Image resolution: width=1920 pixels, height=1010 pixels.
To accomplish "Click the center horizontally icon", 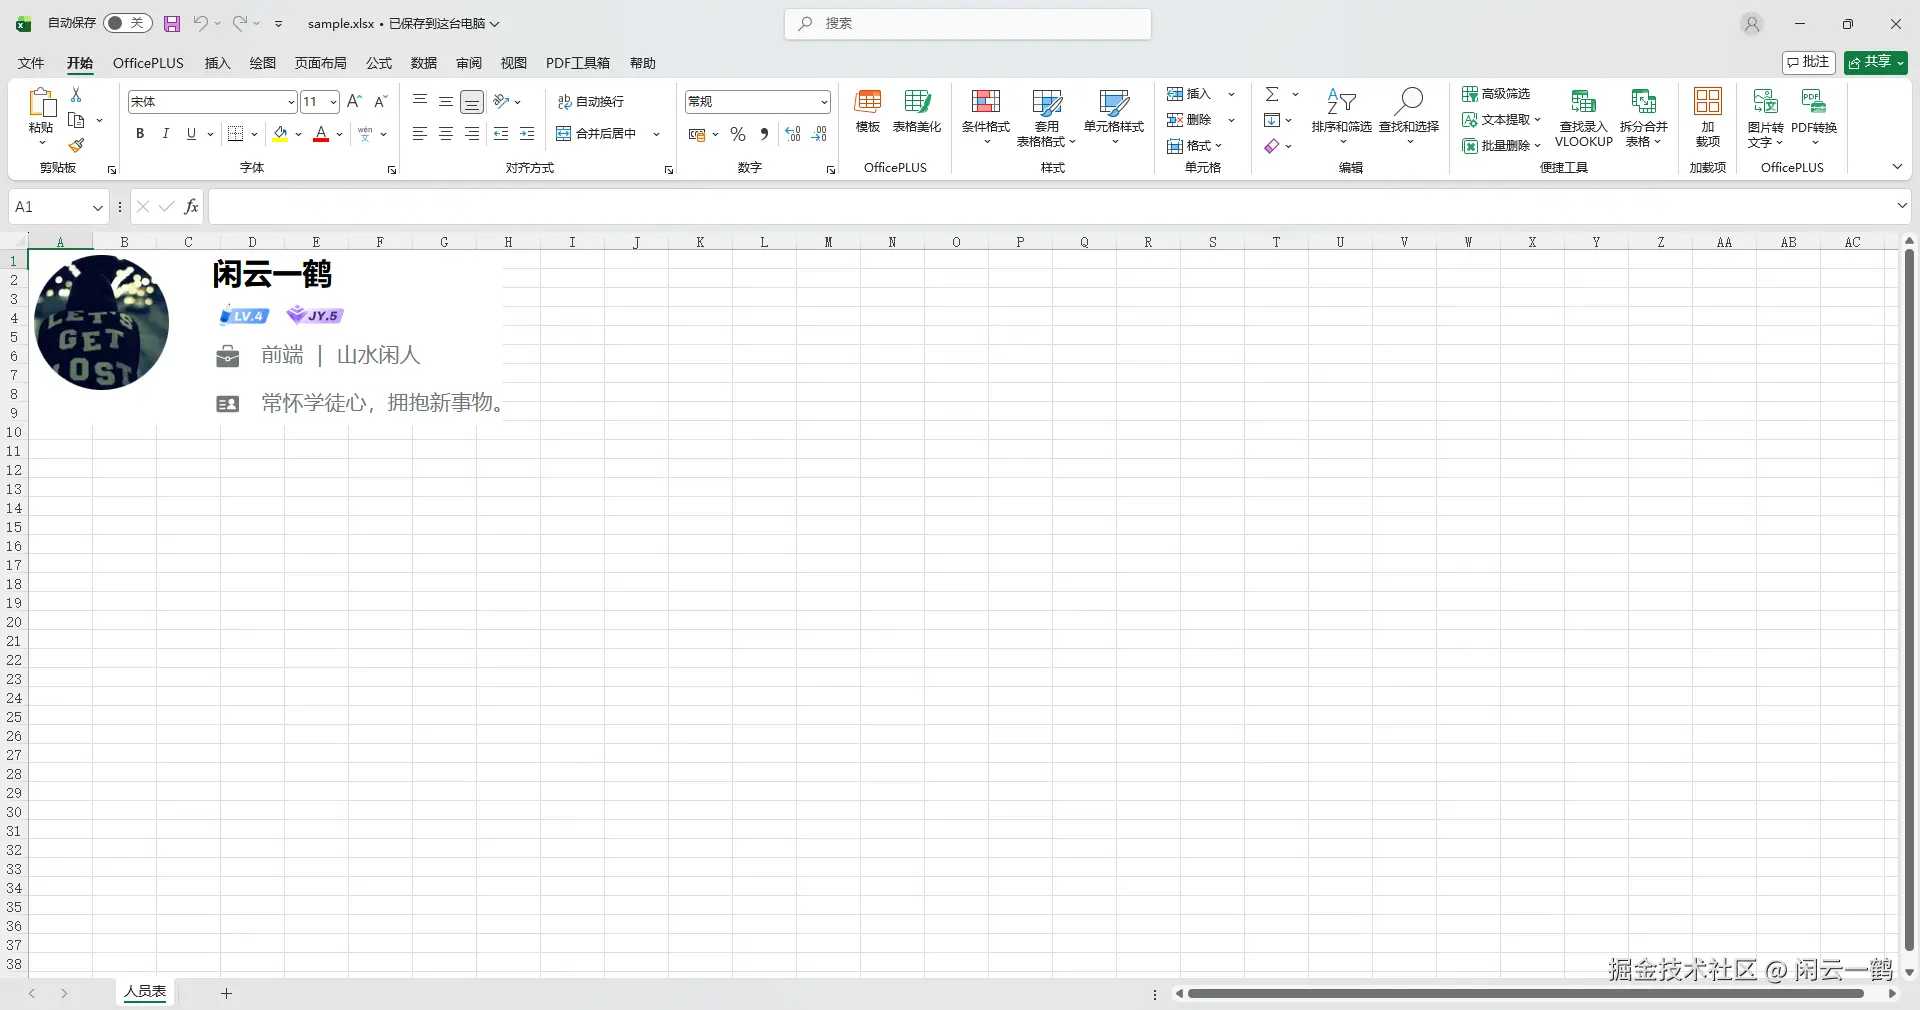I will coord(446,134).
